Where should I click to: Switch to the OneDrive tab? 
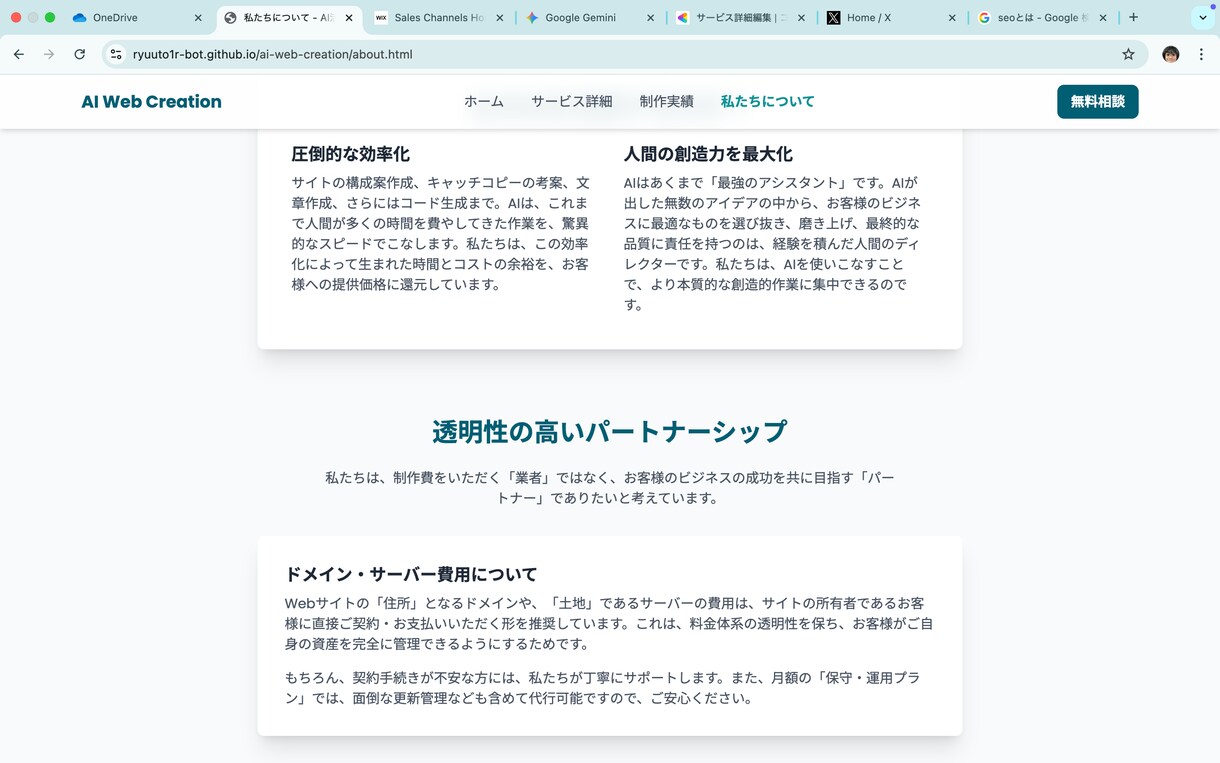[137, 18]
